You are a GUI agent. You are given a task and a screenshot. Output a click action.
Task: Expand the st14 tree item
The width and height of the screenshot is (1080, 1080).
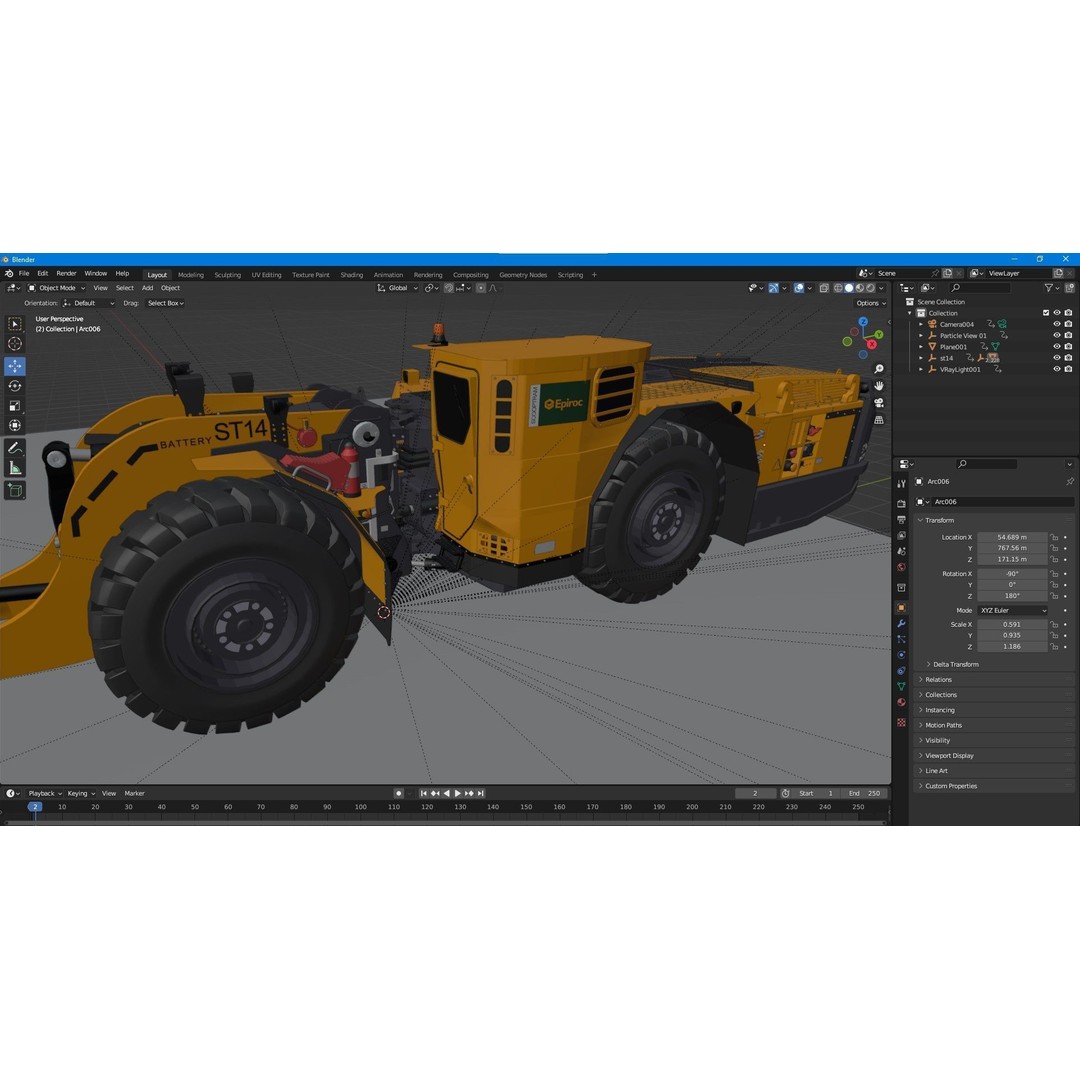[x=921, y=358]
